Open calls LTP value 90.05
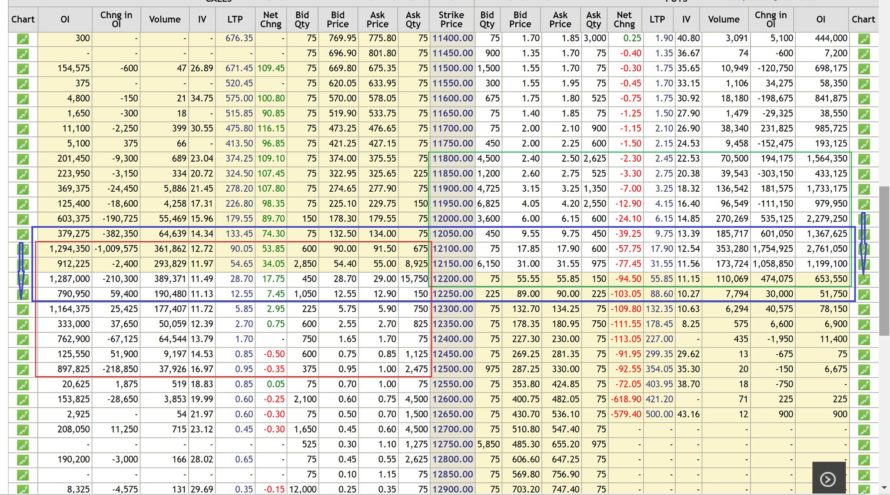This screenshot has height=495, width=890. coord(242,249)
